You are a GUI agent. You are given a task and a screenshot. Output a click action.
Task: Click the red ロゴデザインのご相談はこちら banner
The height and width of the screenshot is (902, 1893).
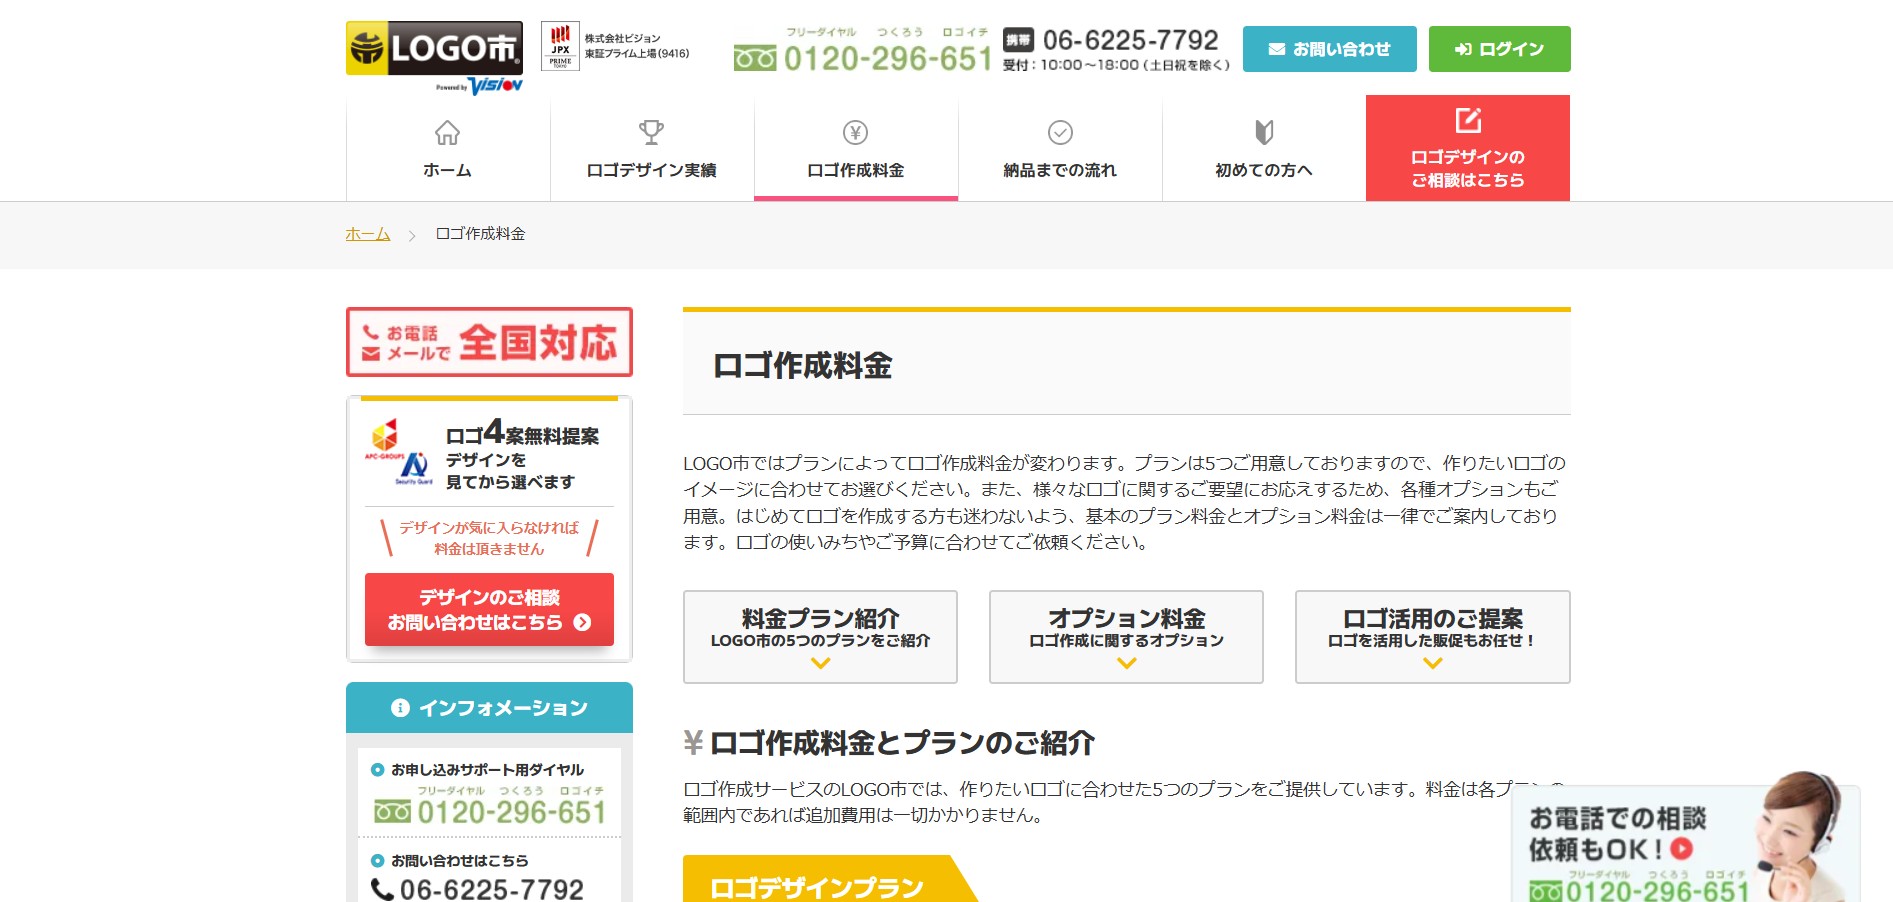coord(1467,148)
